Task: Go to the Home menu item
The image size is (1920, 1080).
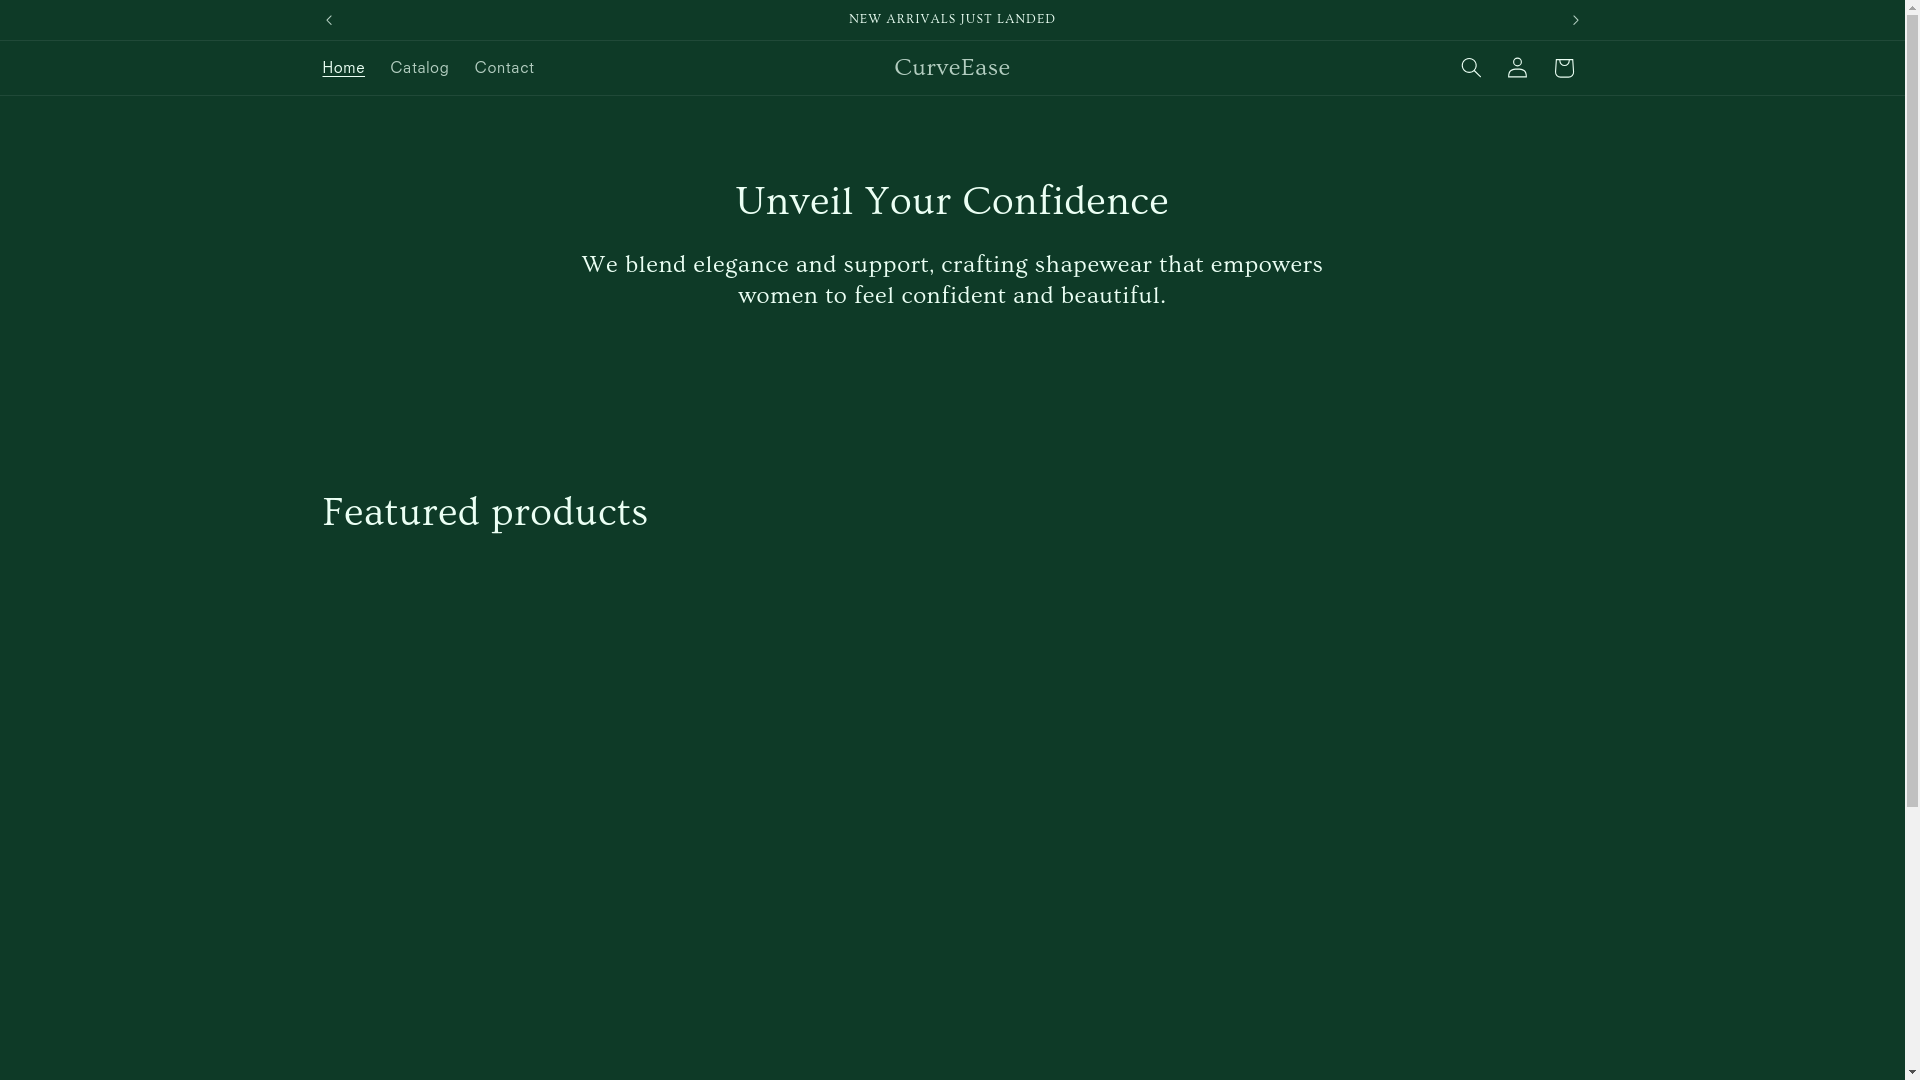Action: (x=343, y=68)
